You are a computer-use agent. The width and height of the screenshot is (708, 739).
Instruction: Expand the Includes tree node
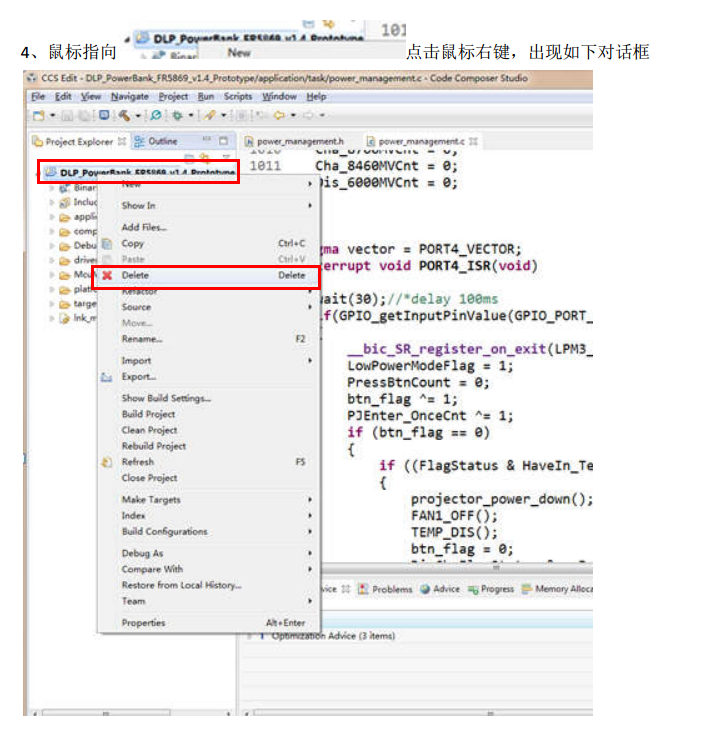coord(52,203)
